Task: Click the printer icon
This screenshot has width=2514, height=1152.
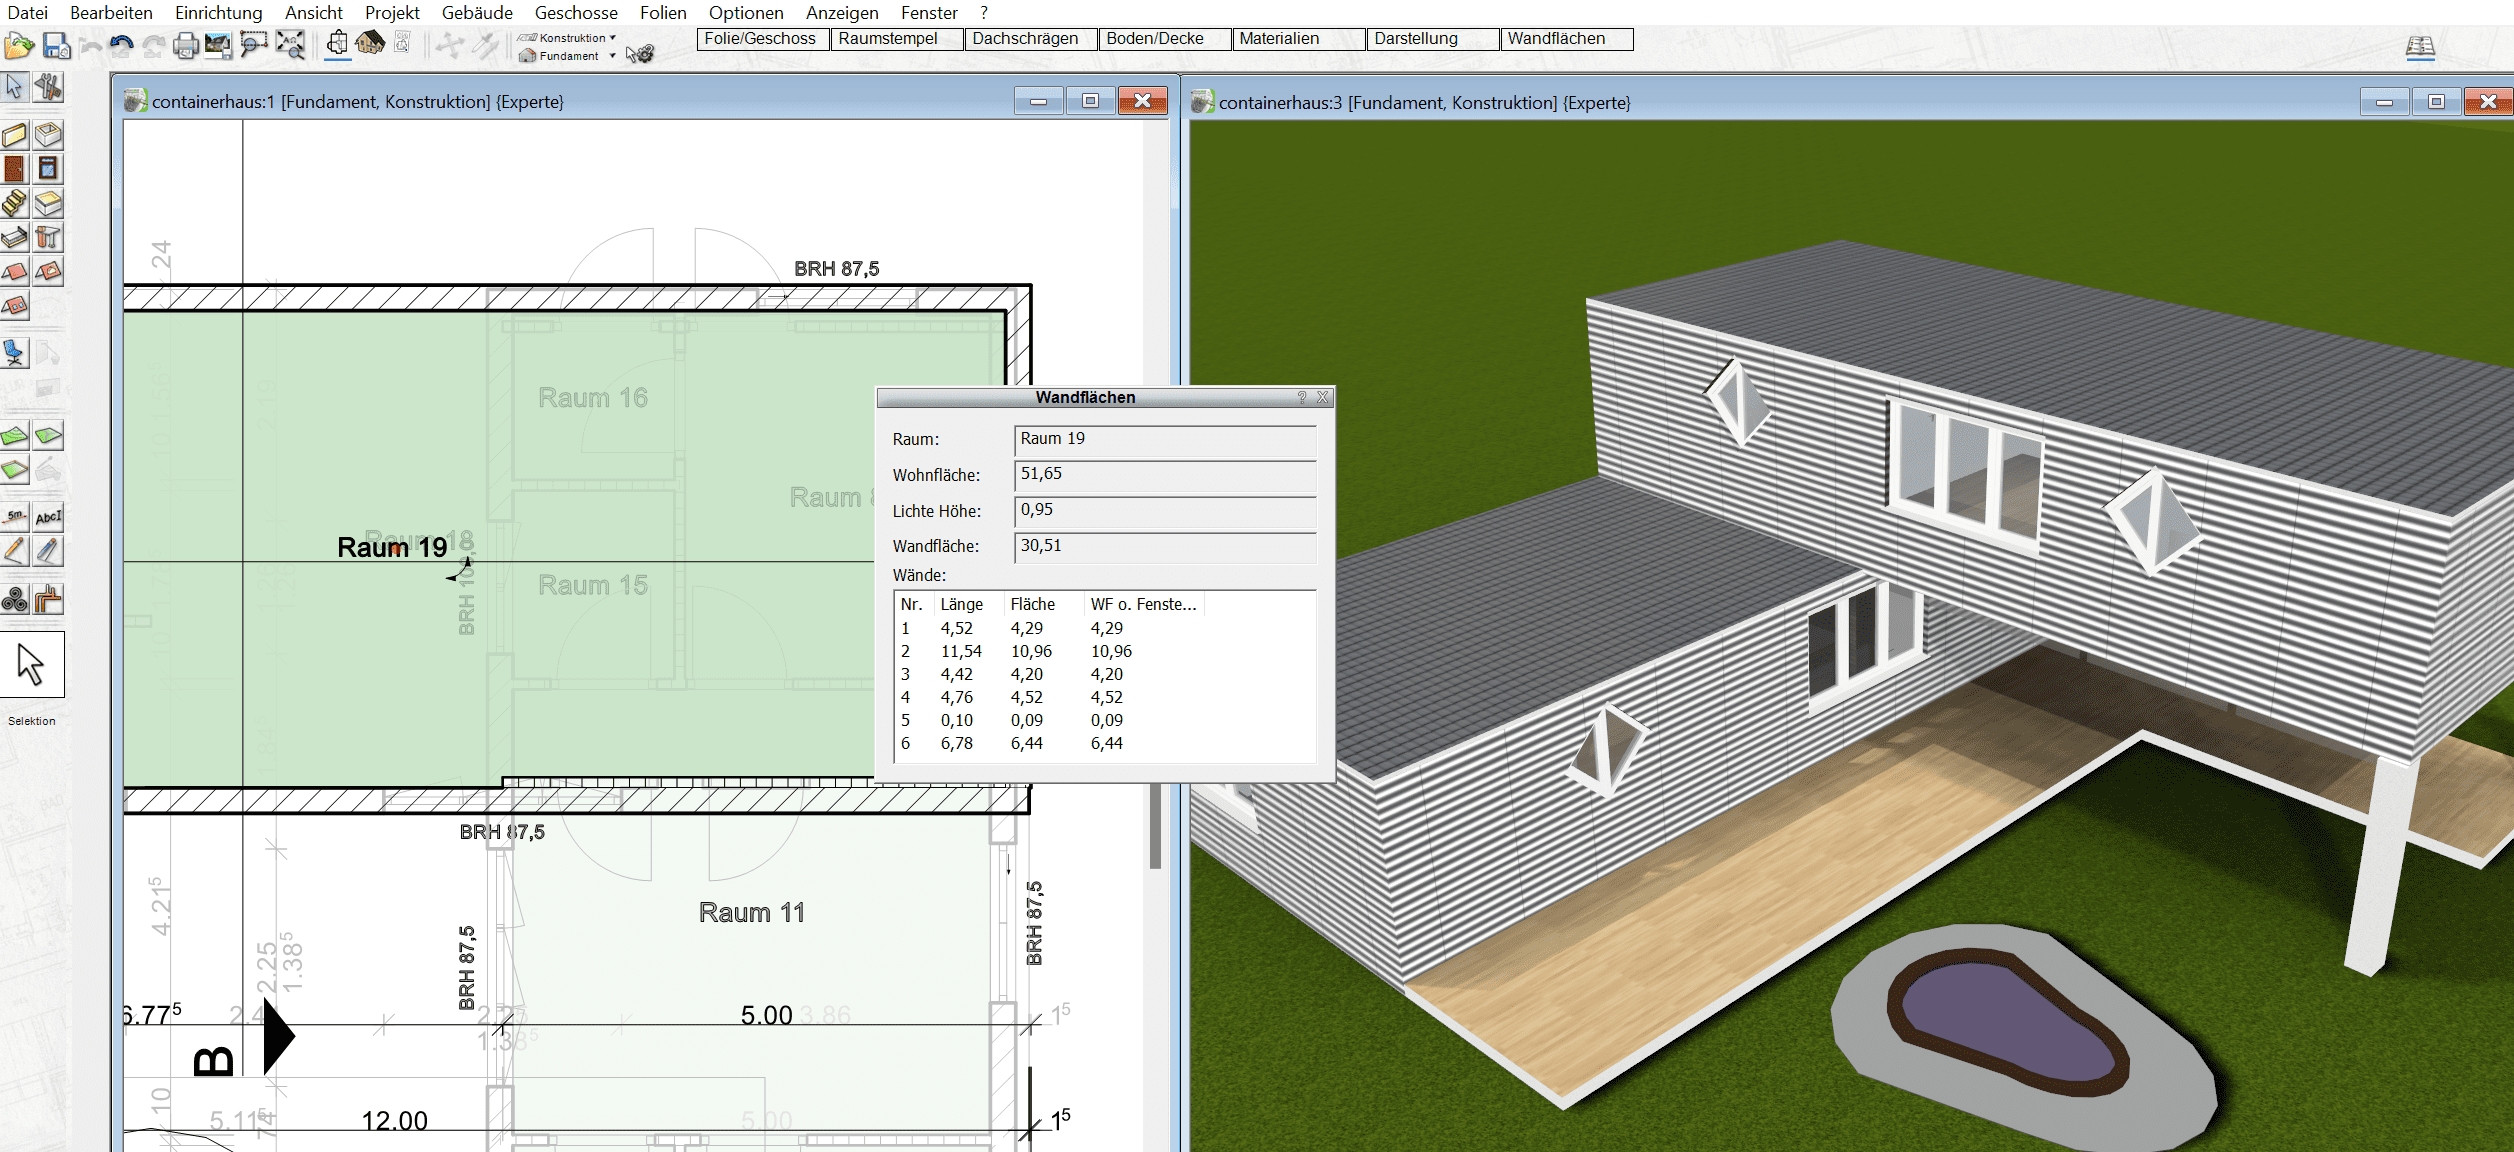Action: click(x=186, y=46)
